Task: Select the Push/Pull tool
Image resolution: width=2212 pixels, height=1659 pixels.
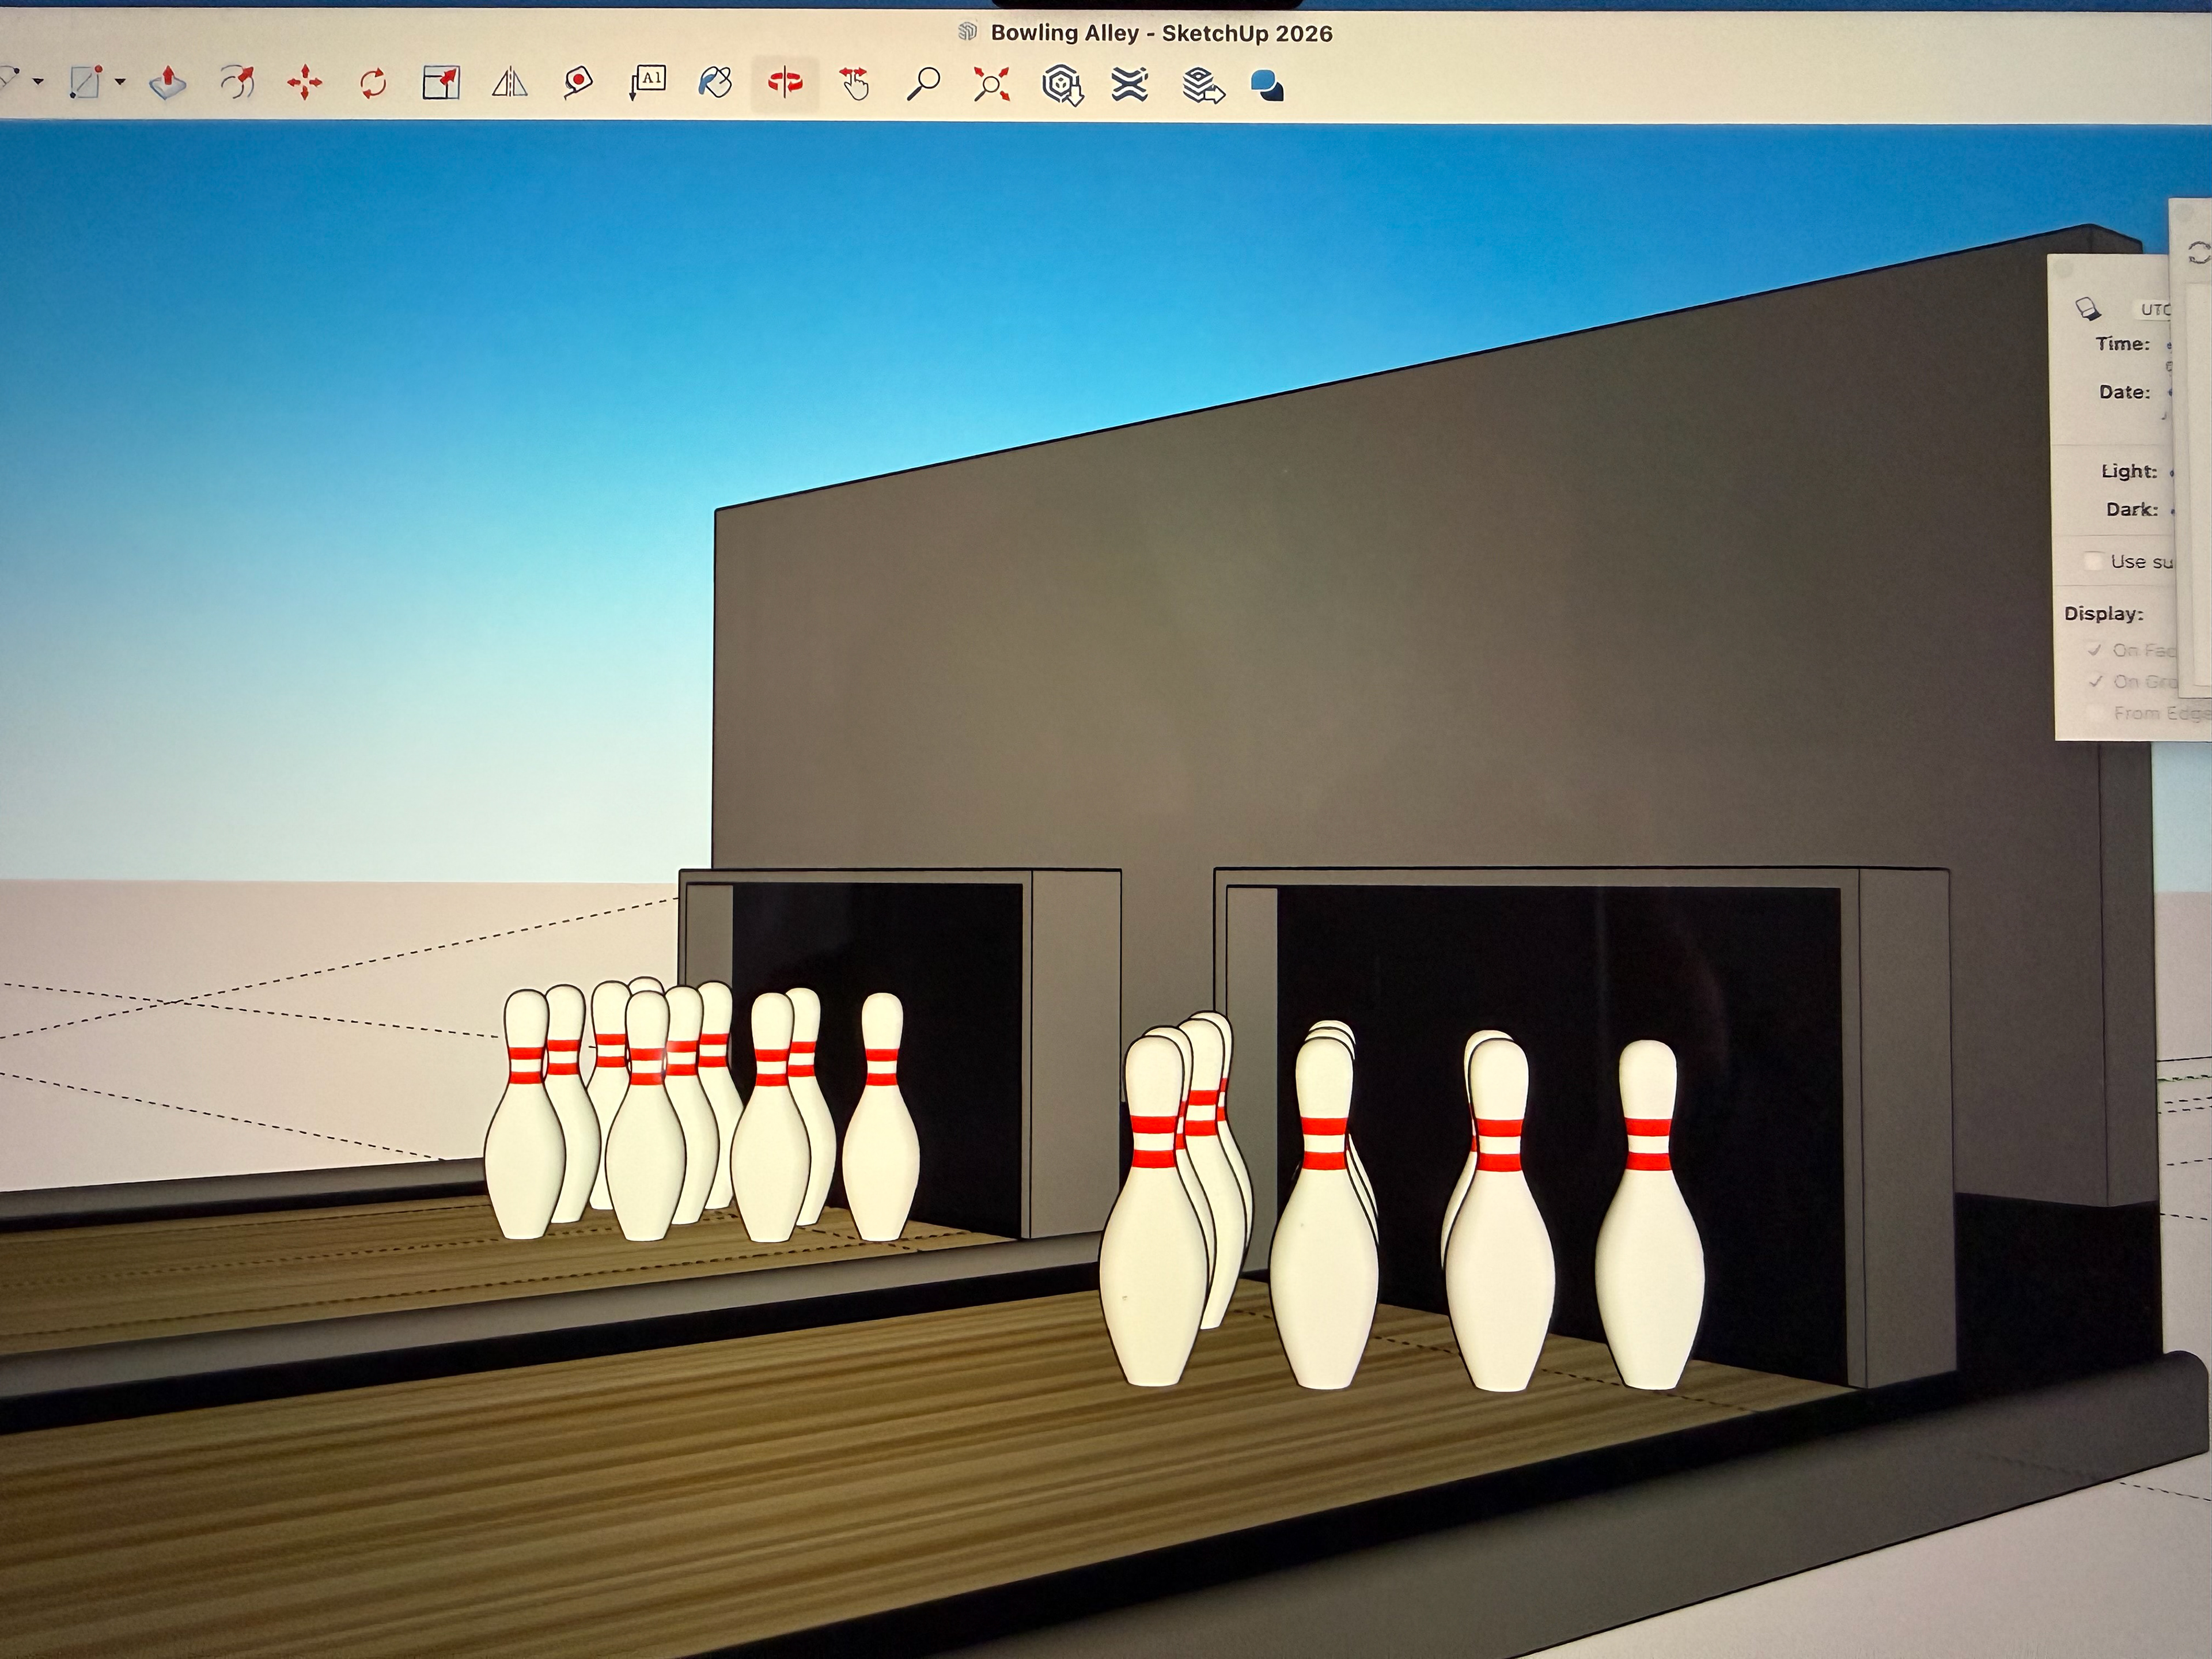Action: point(168,83)
